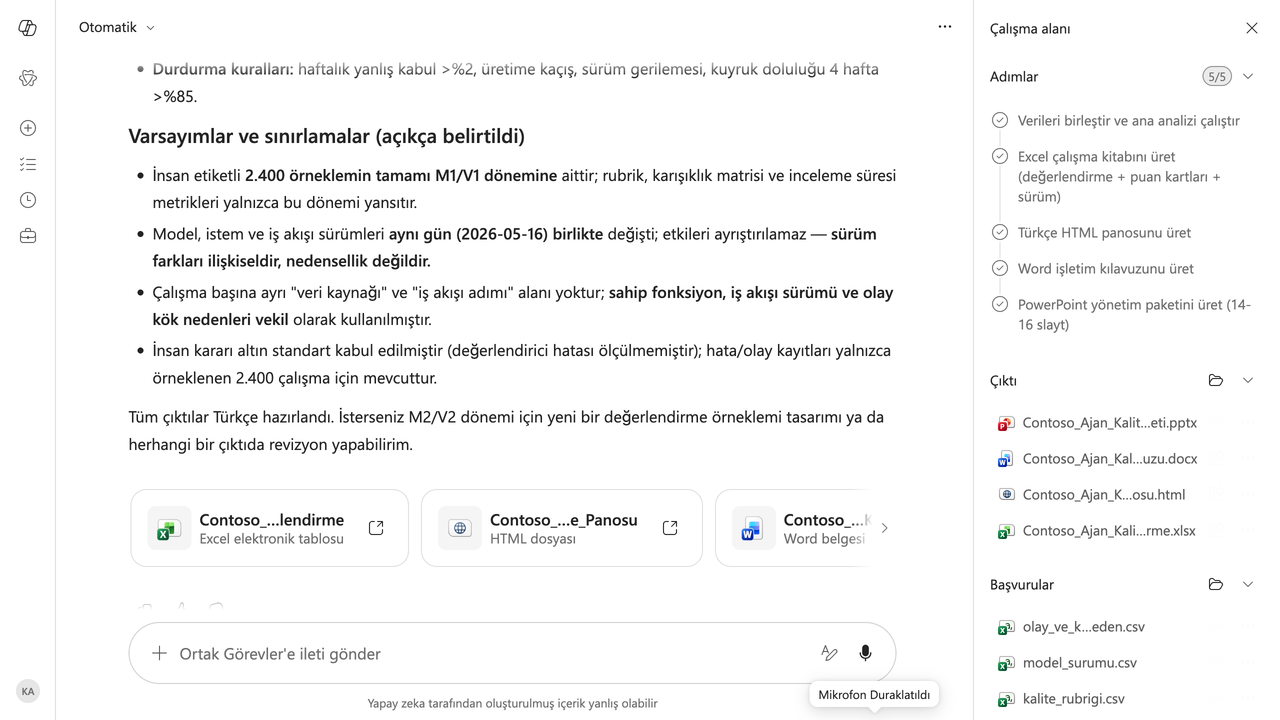Click Excel icon beside kalite_rubrigi.csv
This screenshot has height=720, width=1280.
1006,699
